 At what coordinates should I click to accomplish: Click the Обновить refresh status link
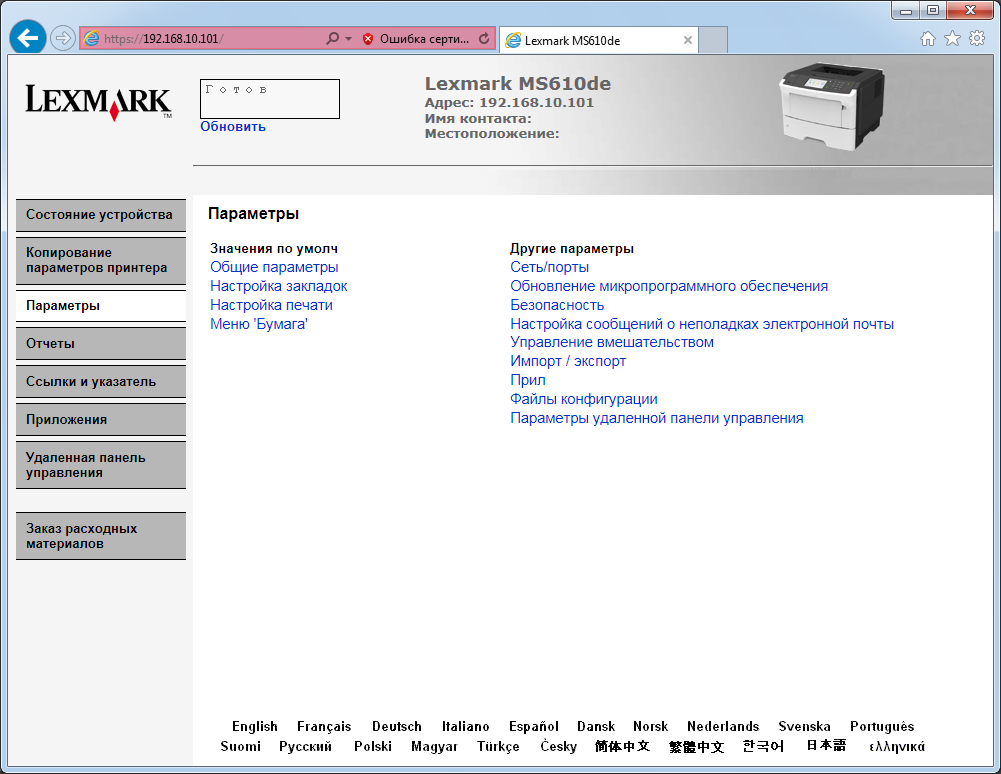232,126
